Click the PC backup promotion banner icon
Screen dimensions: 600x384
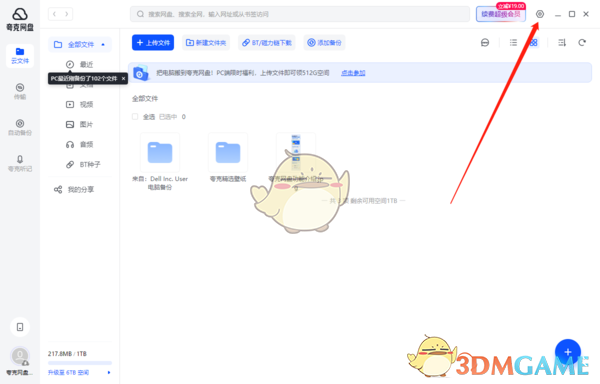(140, 73)
